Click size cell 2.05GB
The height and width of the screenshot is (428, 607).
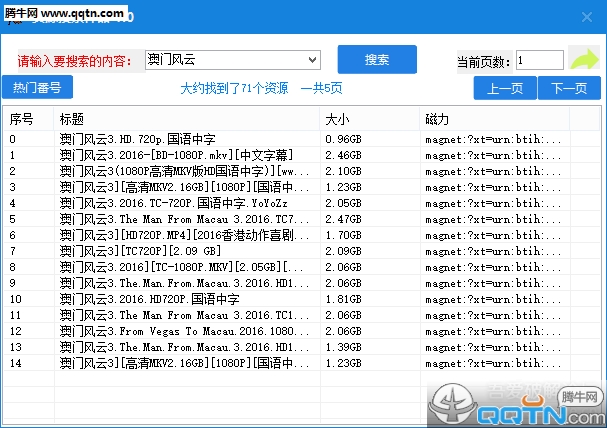click(343, 203)
